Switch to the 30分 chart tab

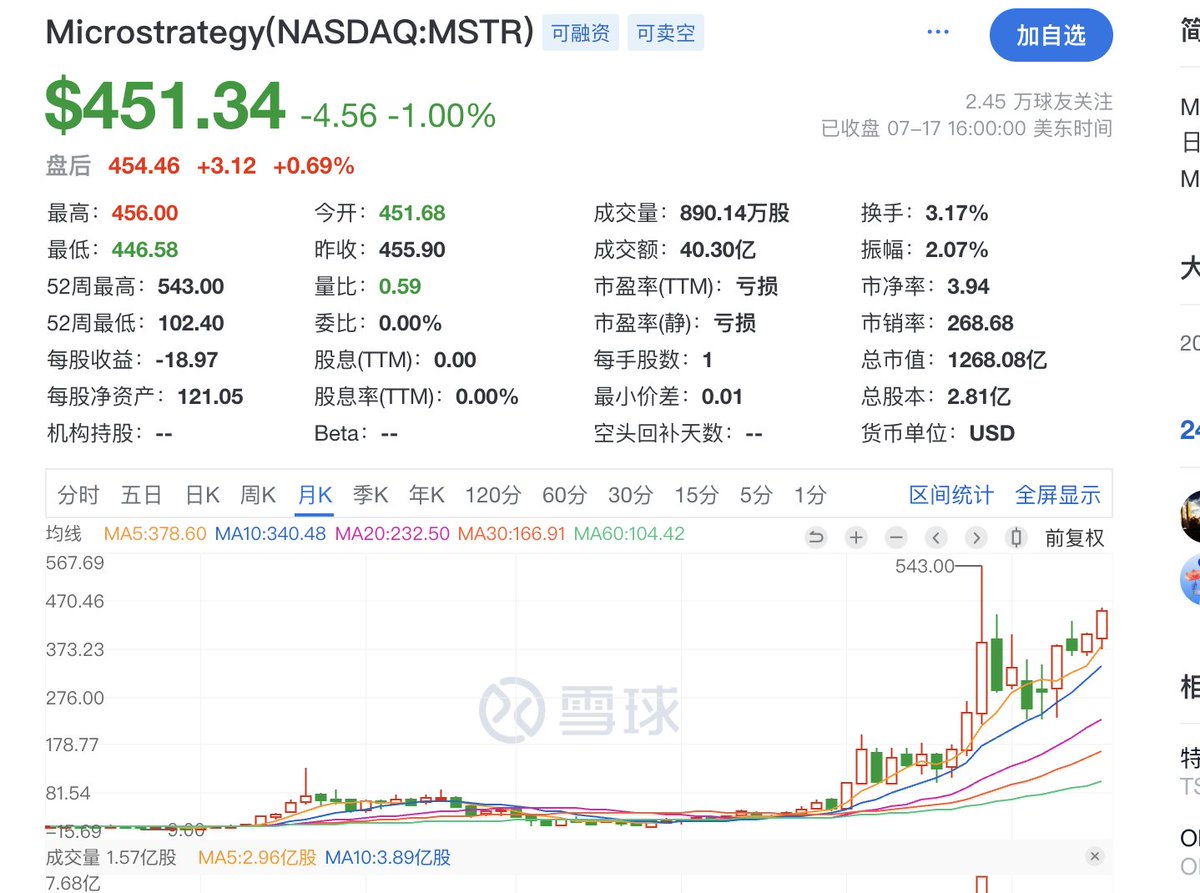pos(630,494)
